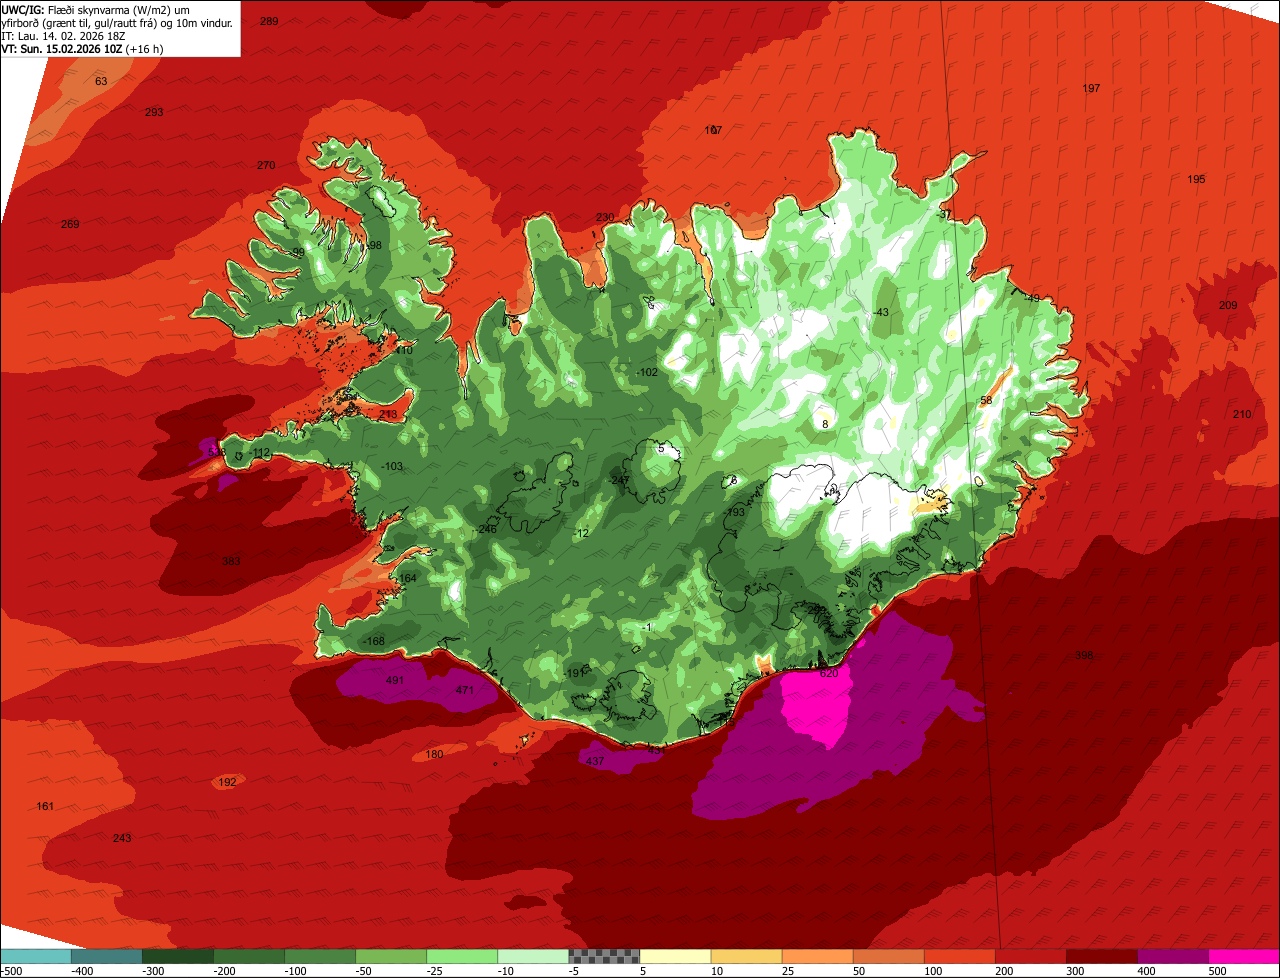Click the value 230 off the north coast
This screenshot has width=1280, height=978.
point(605,217)
